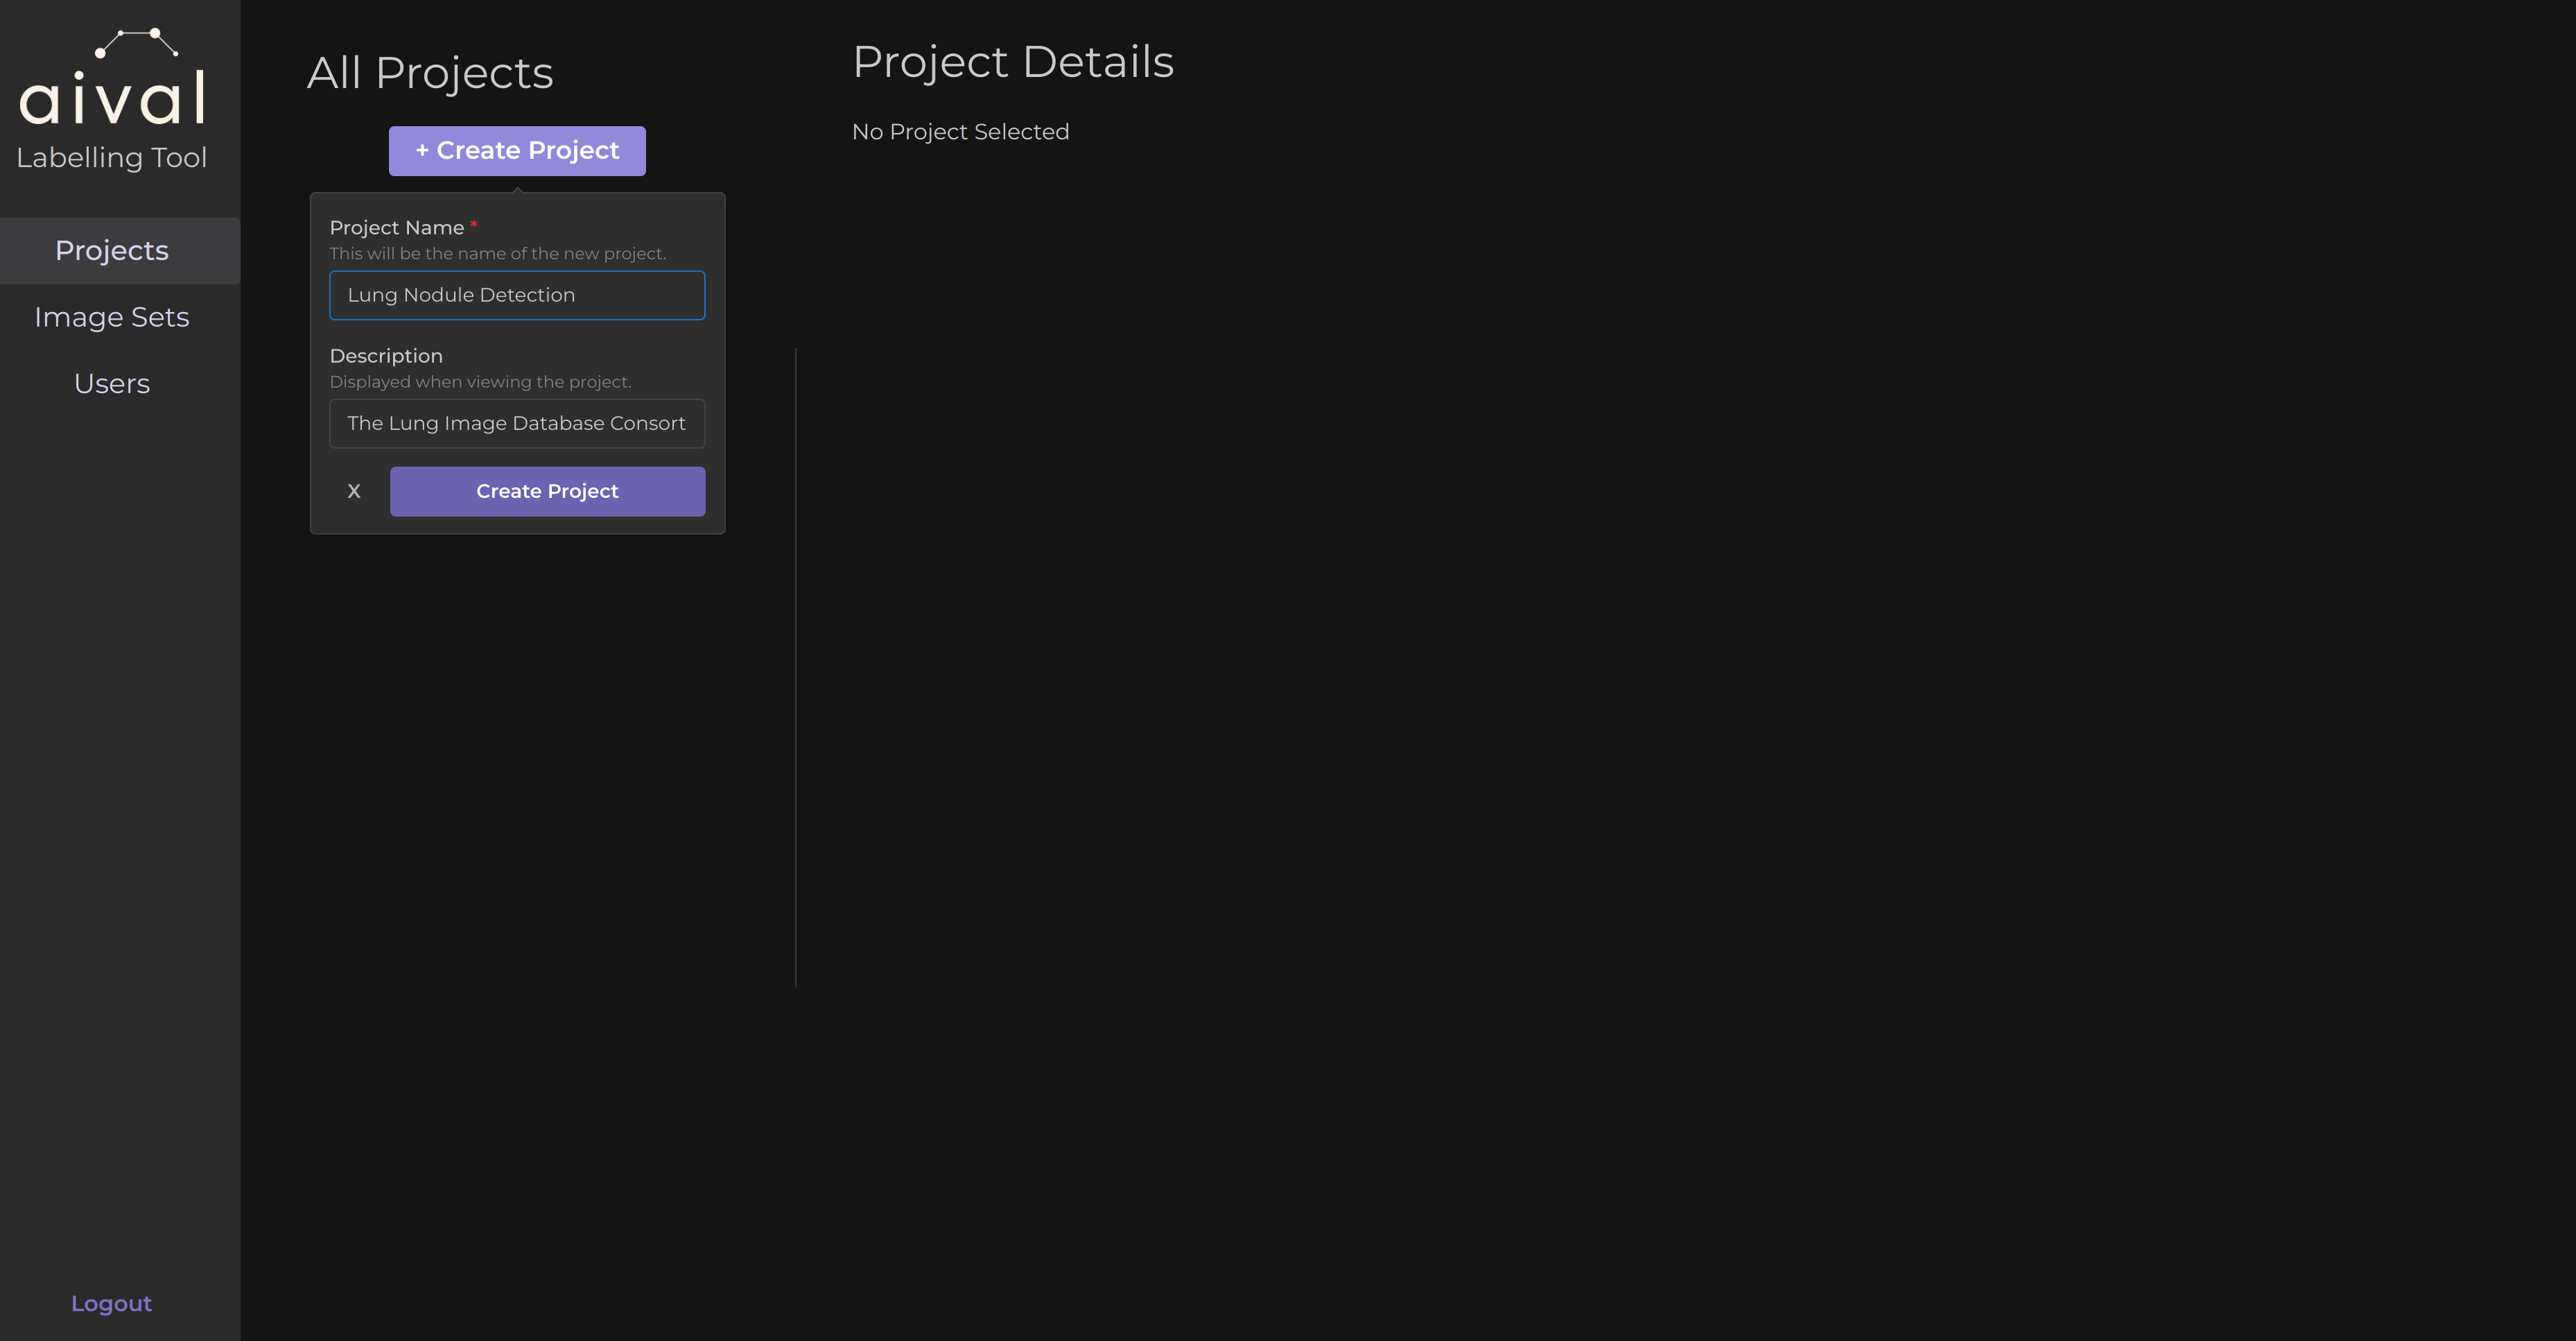This screenshot has width=2576, height=1341.
Task: Close the form with the X button
Action: (354, 491)
